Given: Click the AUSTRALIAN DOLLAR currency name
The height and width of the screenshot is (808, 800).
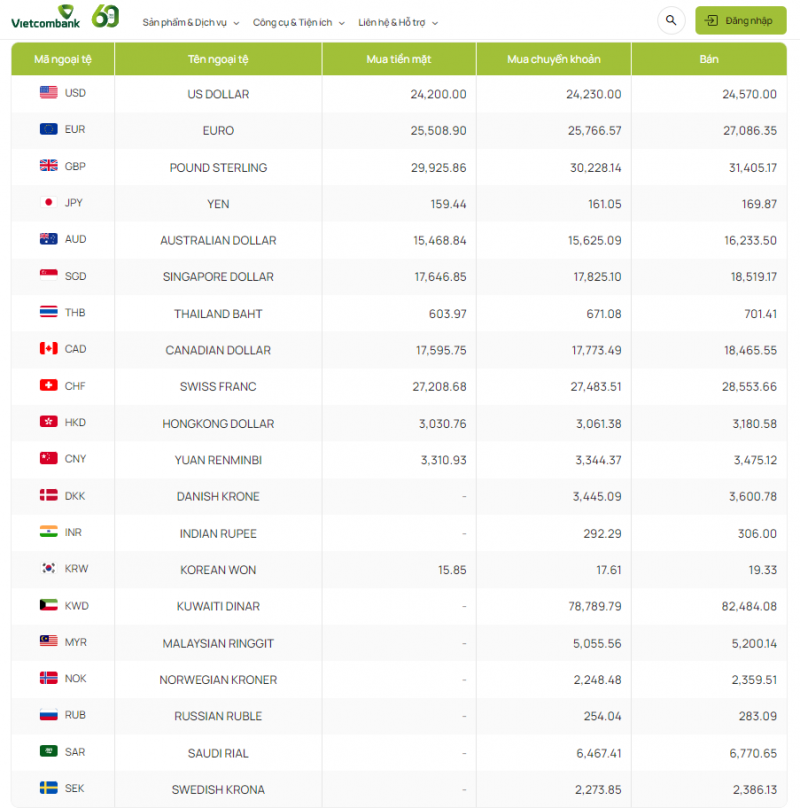Looking at the screenshot, I should click(218, 240).
